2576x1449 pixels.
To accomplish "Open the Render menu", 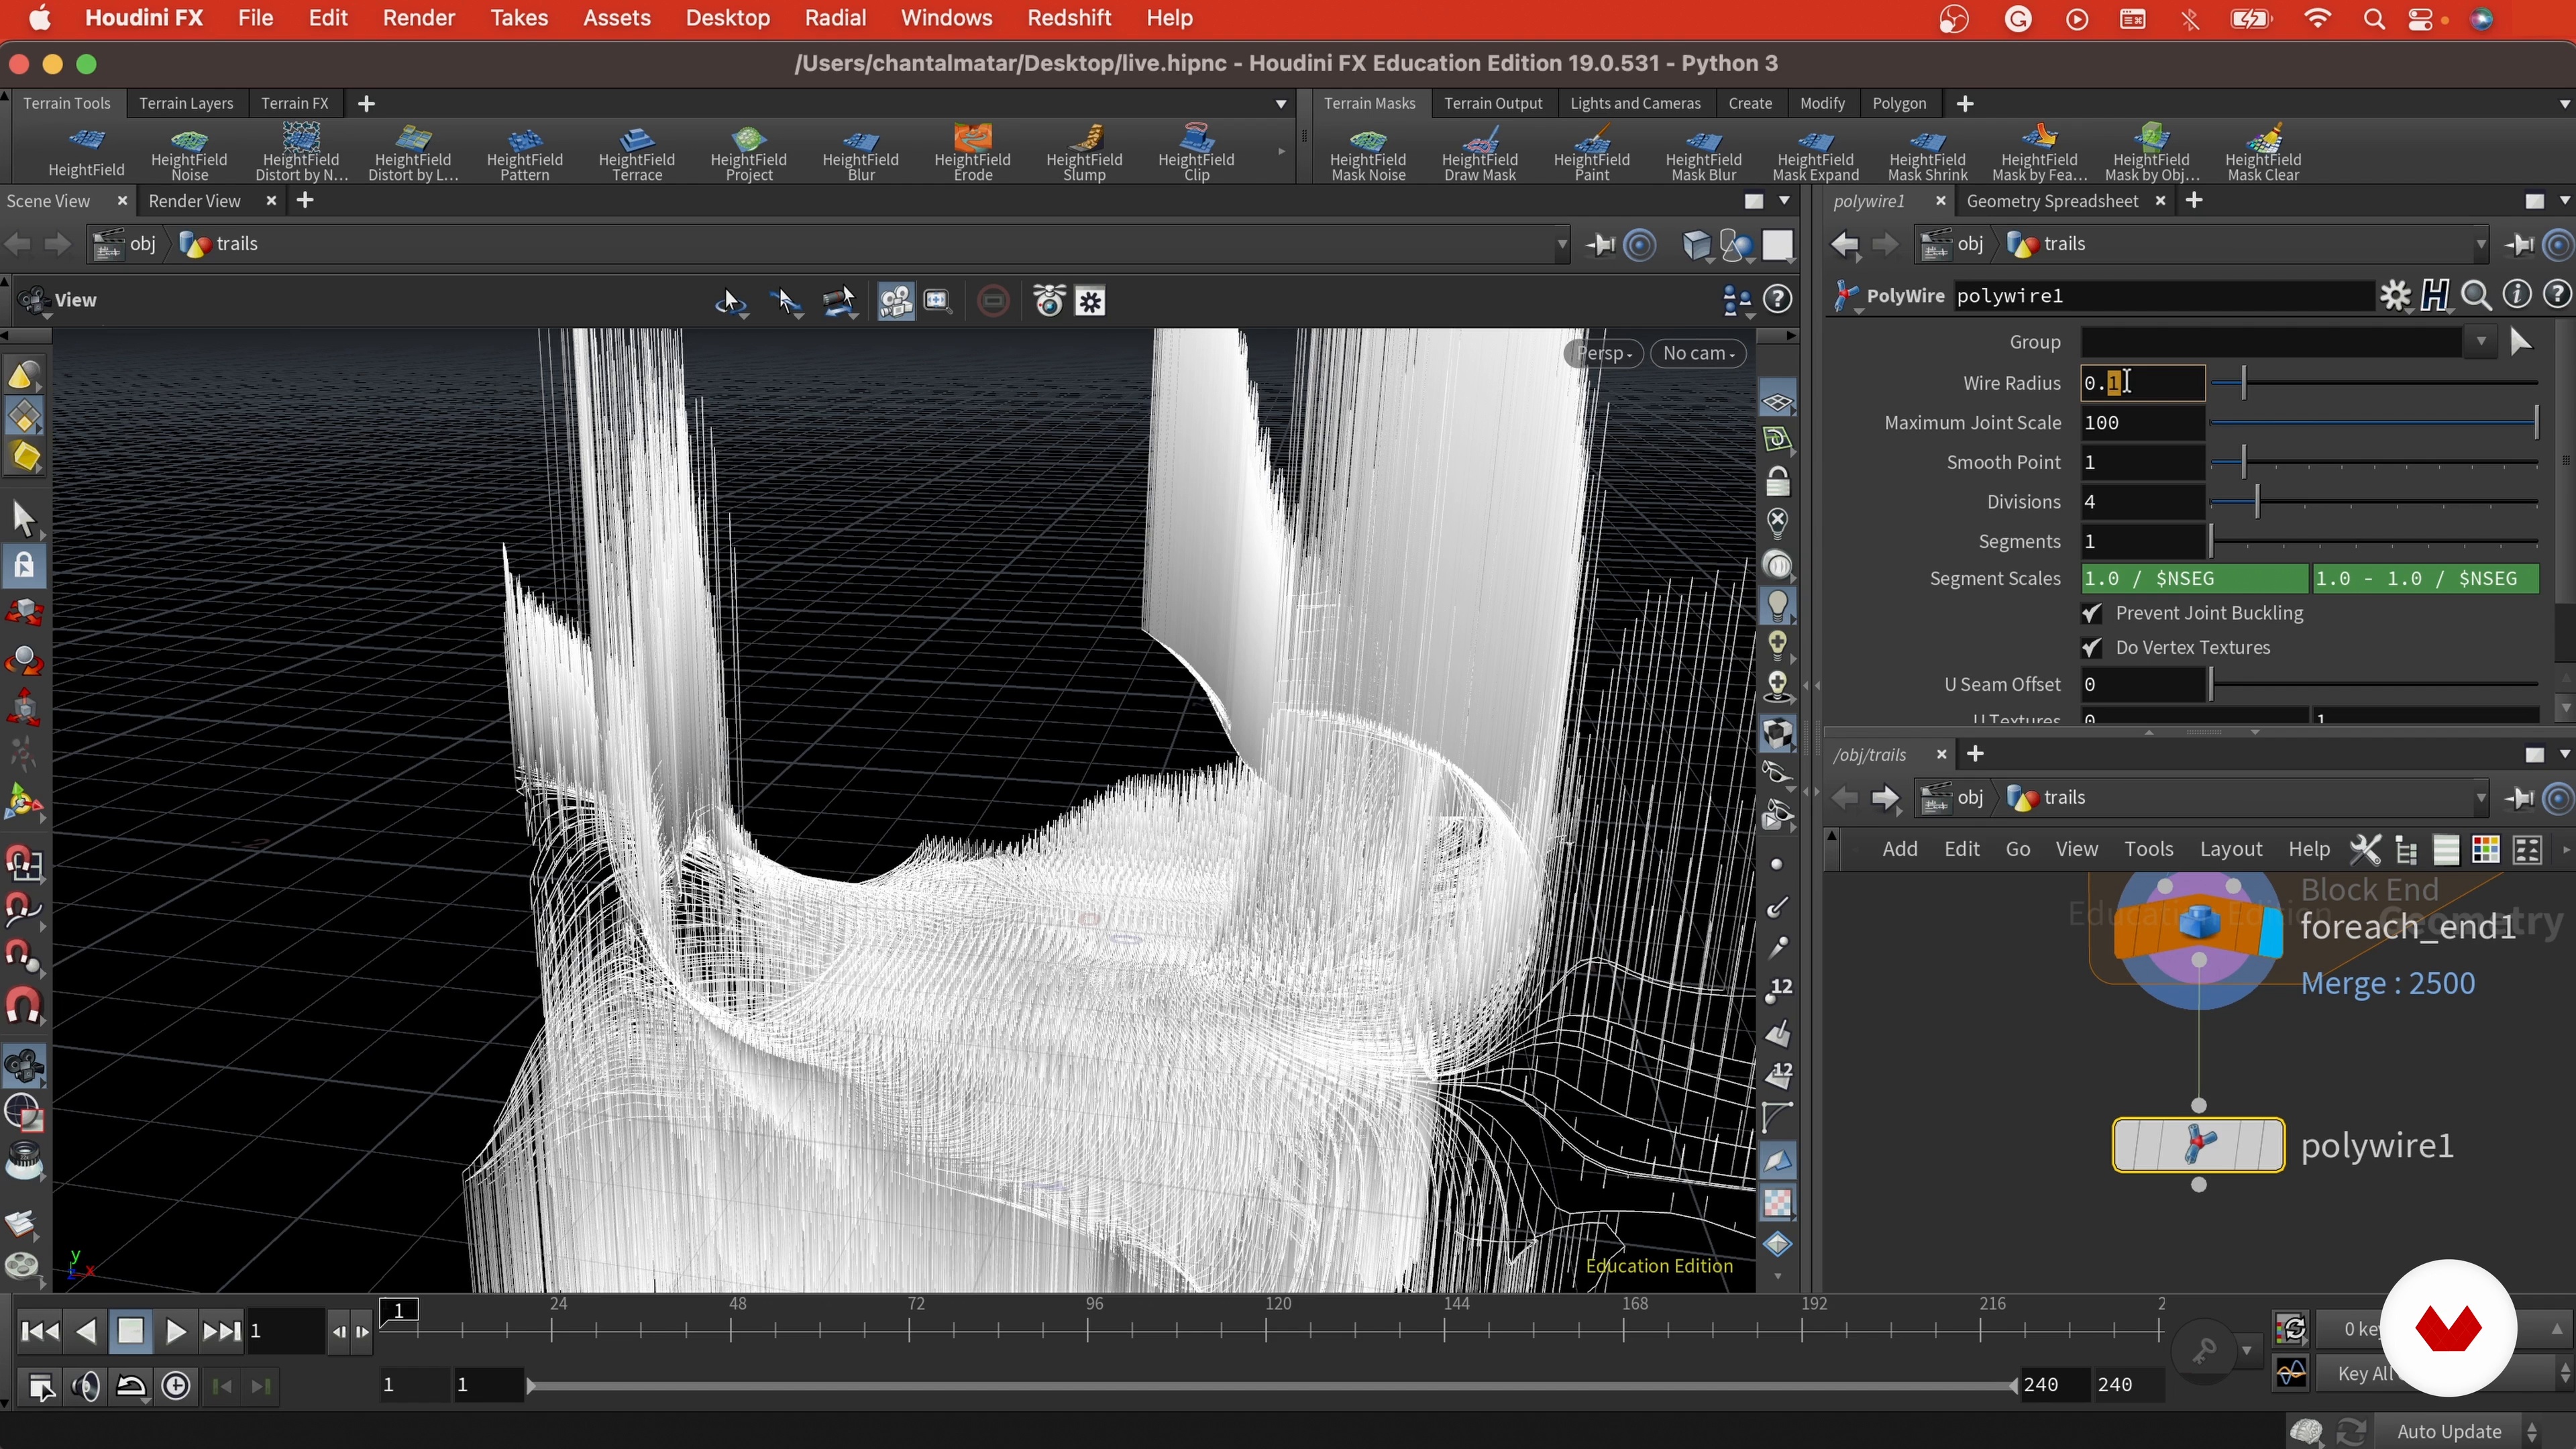I will pos(418,18).
